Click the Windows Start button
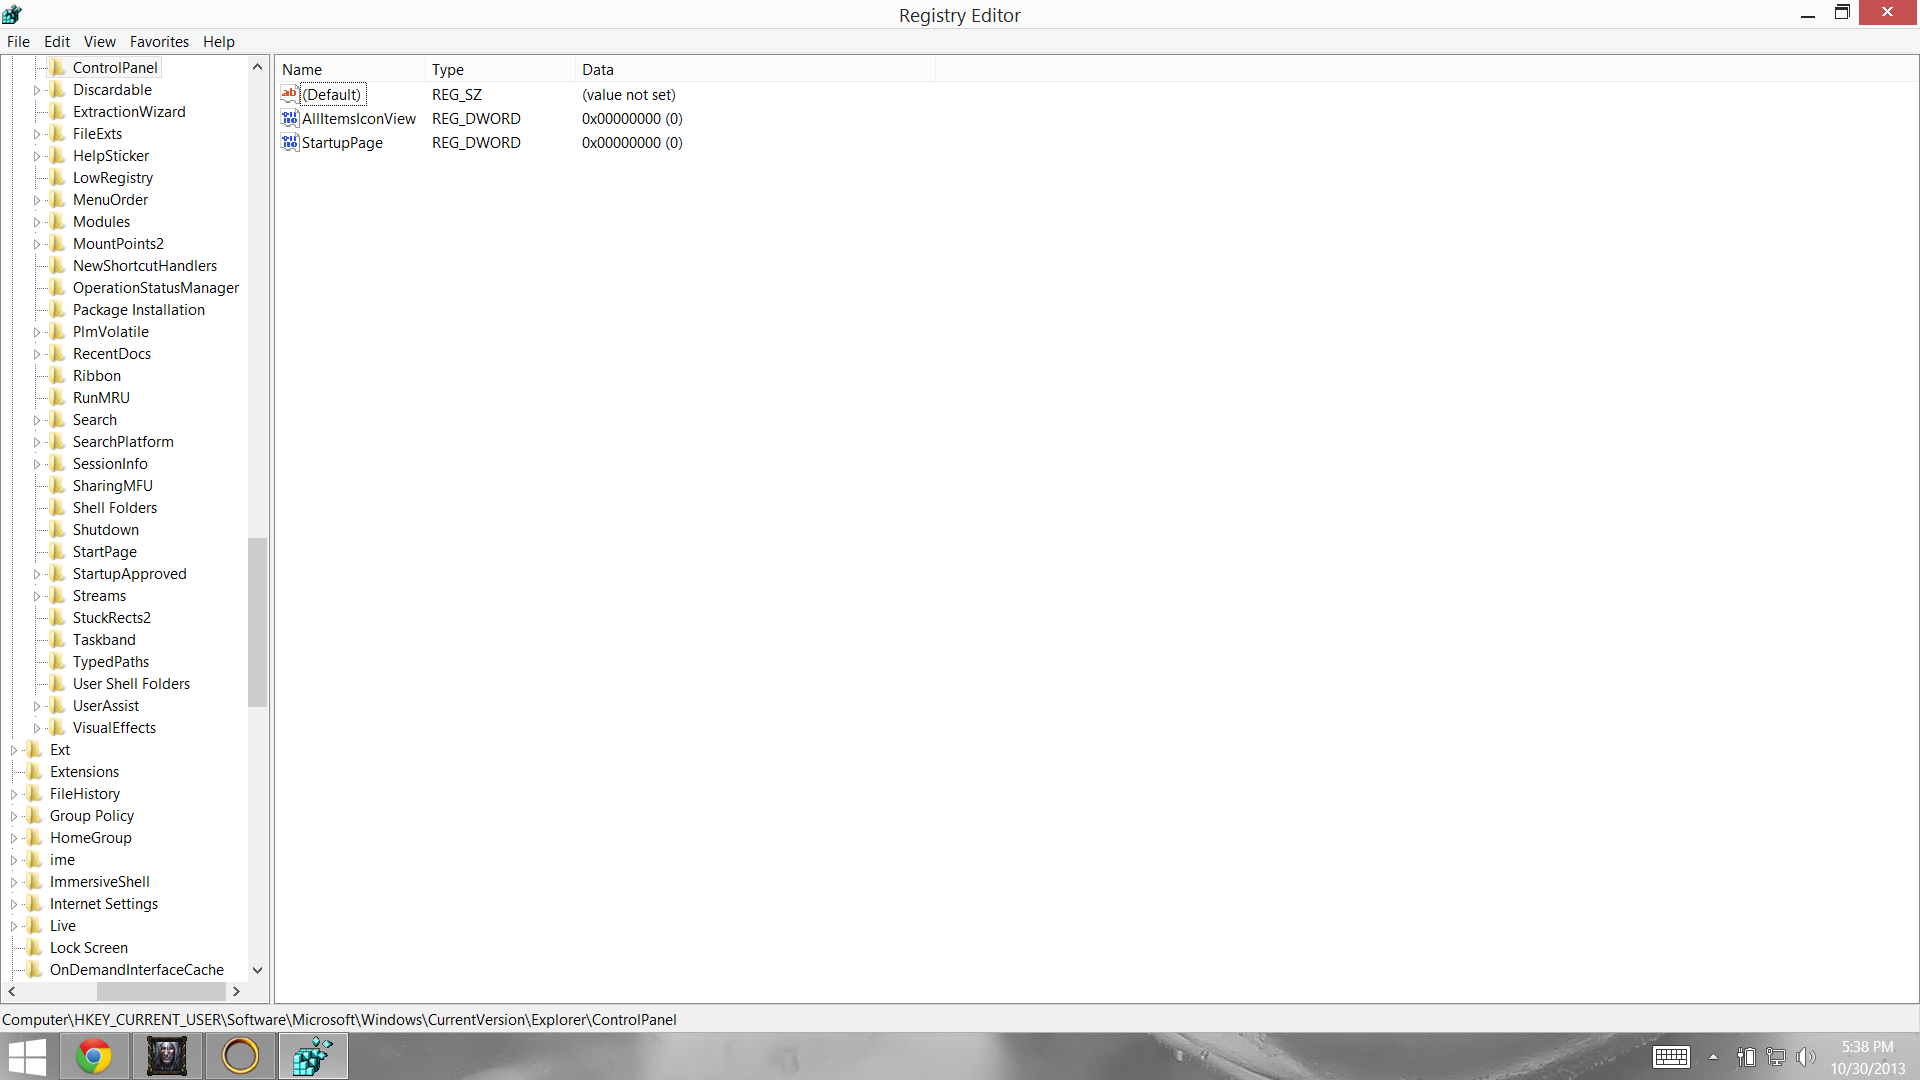Viewport: 1920px width, 1080px height. pos(27,1056)
